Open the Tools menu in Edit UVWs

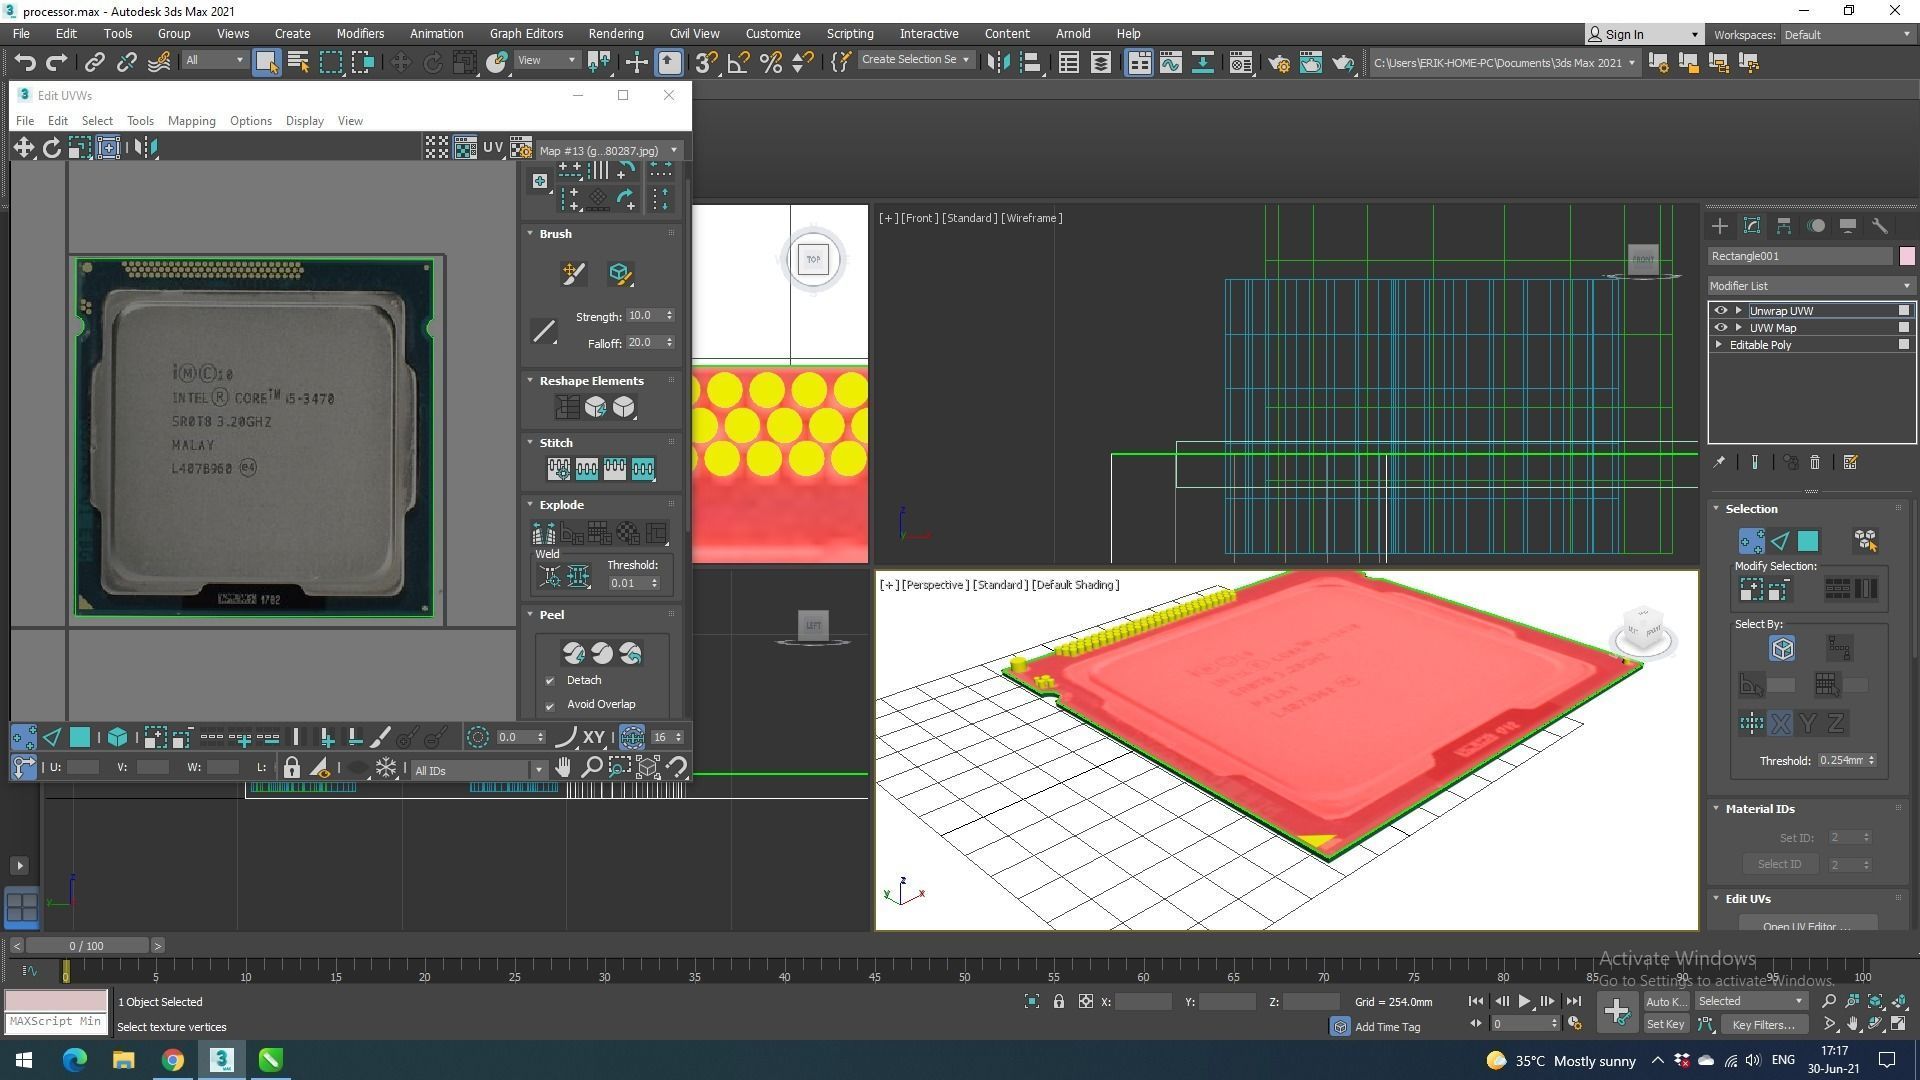[x=140, y=121]
